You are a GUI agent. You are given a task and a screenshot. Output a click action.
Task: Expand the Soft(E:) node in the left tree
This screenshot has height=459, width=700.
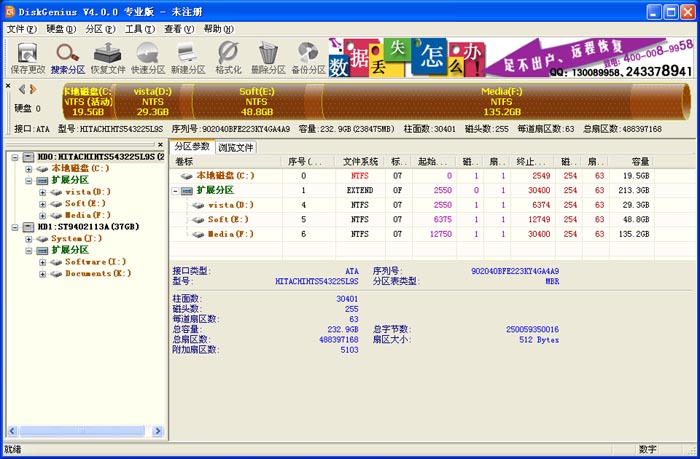click(x=43, y=204)
